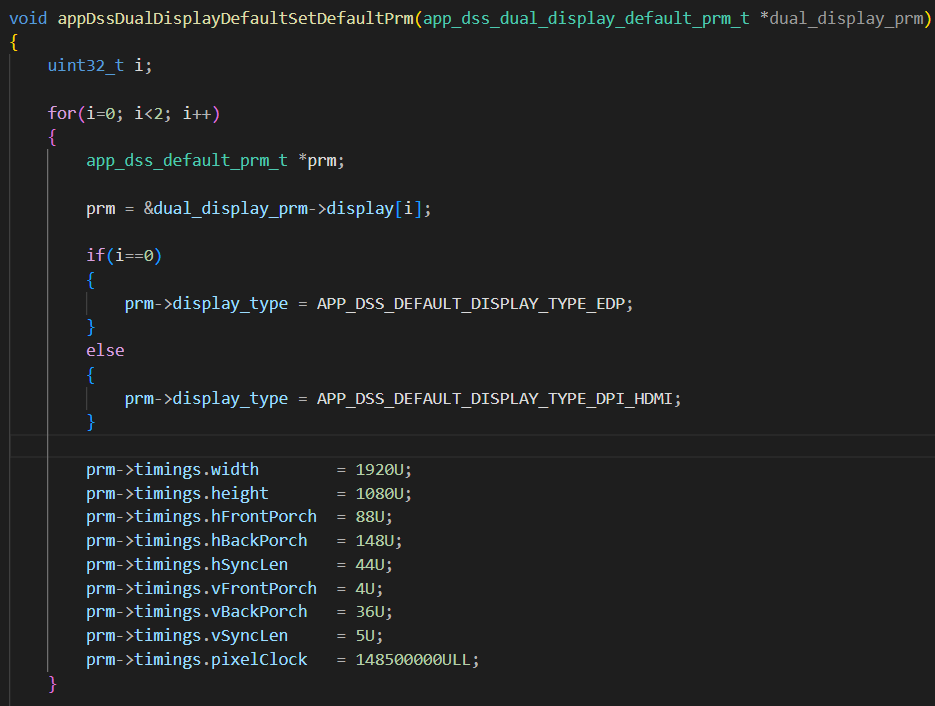Click the pixelClock value 148500000ULL
Image resolution: width=935 pixels, height=706 pixels.
point(413,659)
